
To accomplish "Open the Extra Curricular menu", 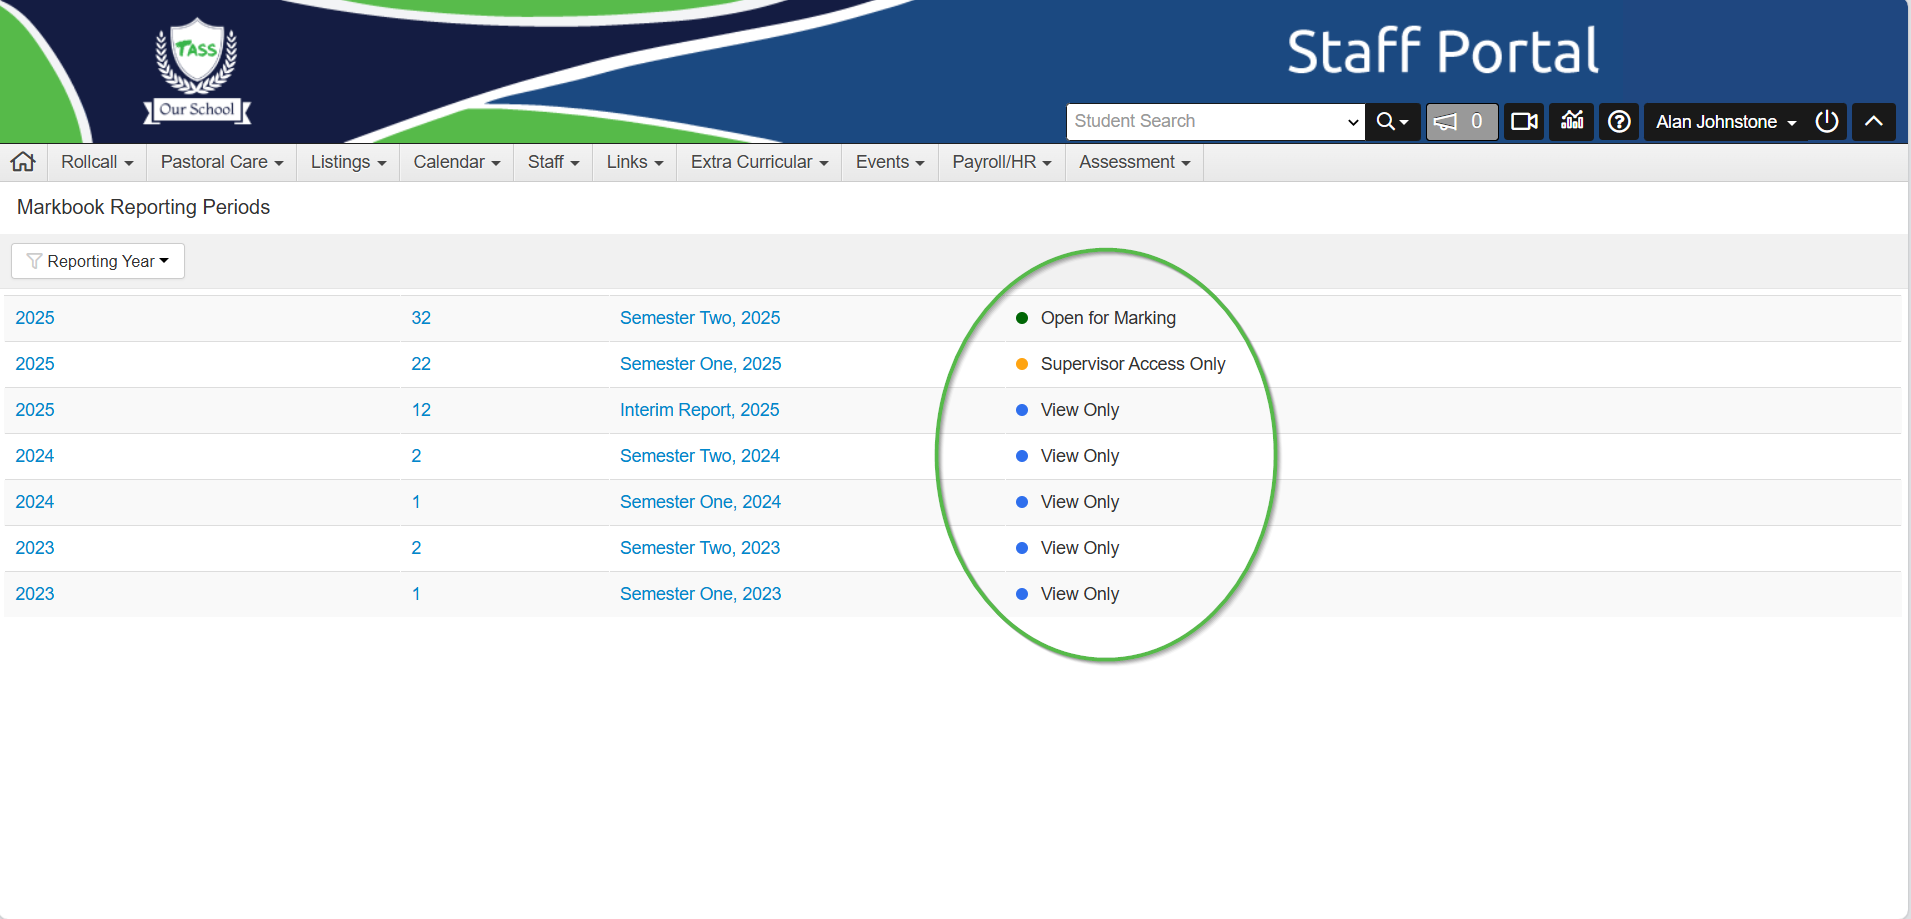I will pyautogui.click(x=759, y=162).
